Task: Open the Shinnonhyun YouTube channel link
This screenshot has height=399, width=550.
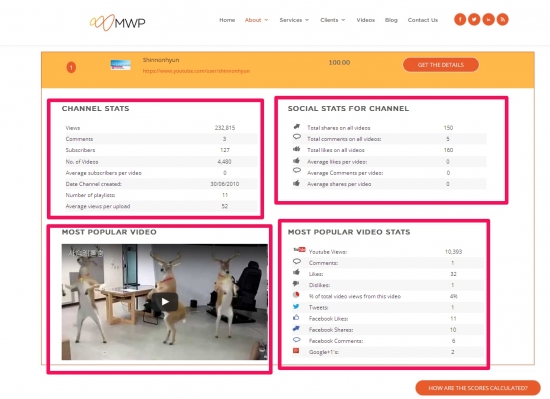Action: coord(196,71)
